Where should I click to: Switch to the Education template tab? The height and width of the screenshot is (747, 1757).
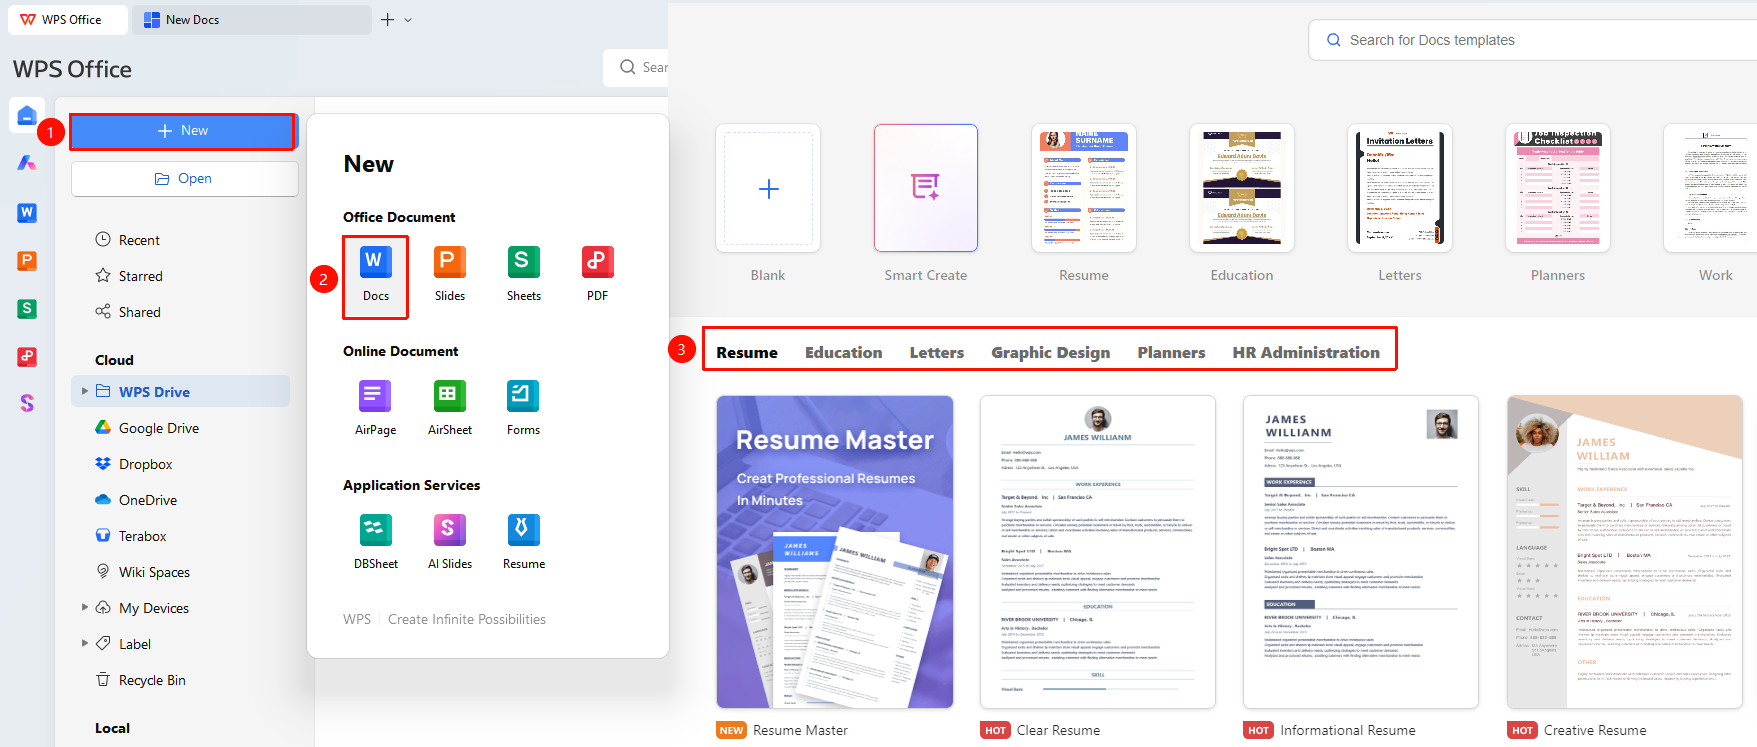tap(843, 353)
